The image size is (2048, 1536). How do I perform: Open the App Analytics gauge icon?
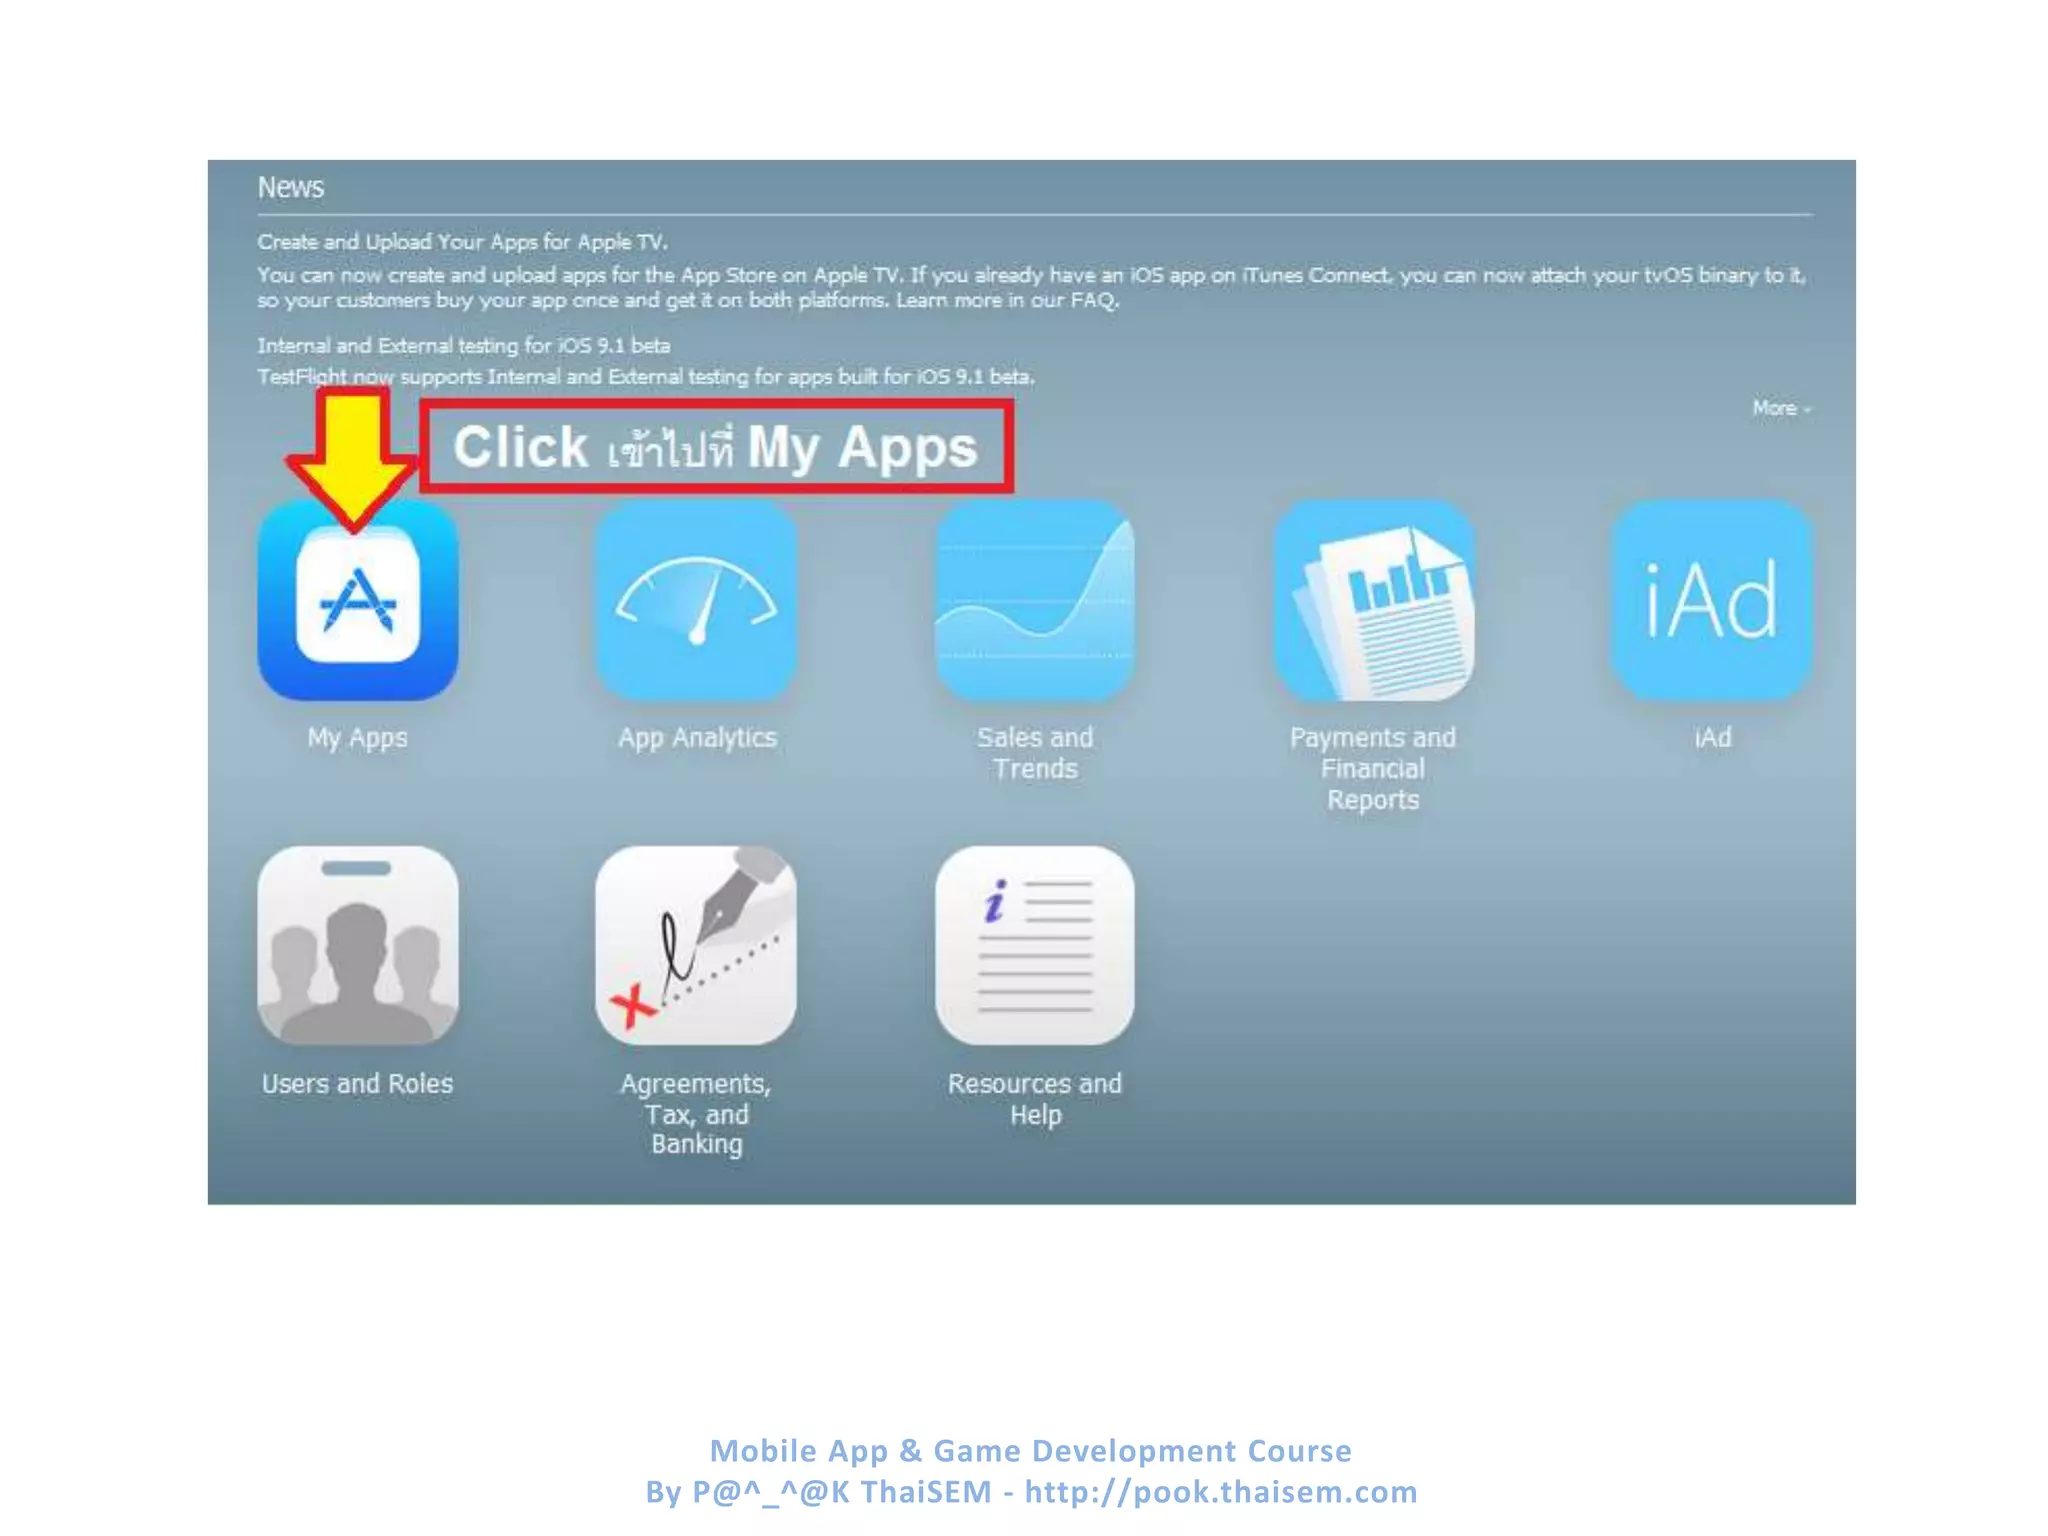(x=696, y=600)
